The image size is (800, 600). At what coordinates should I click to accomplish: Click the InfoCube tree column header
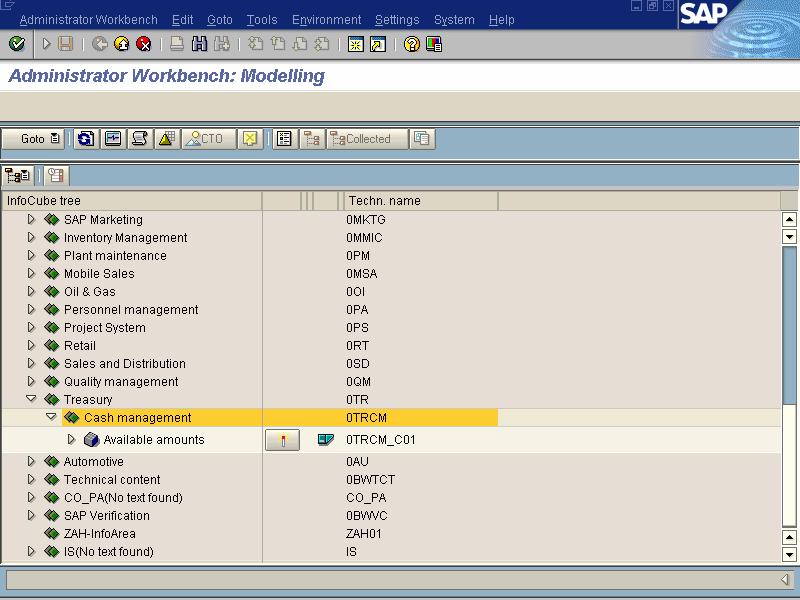click(132, 201)
